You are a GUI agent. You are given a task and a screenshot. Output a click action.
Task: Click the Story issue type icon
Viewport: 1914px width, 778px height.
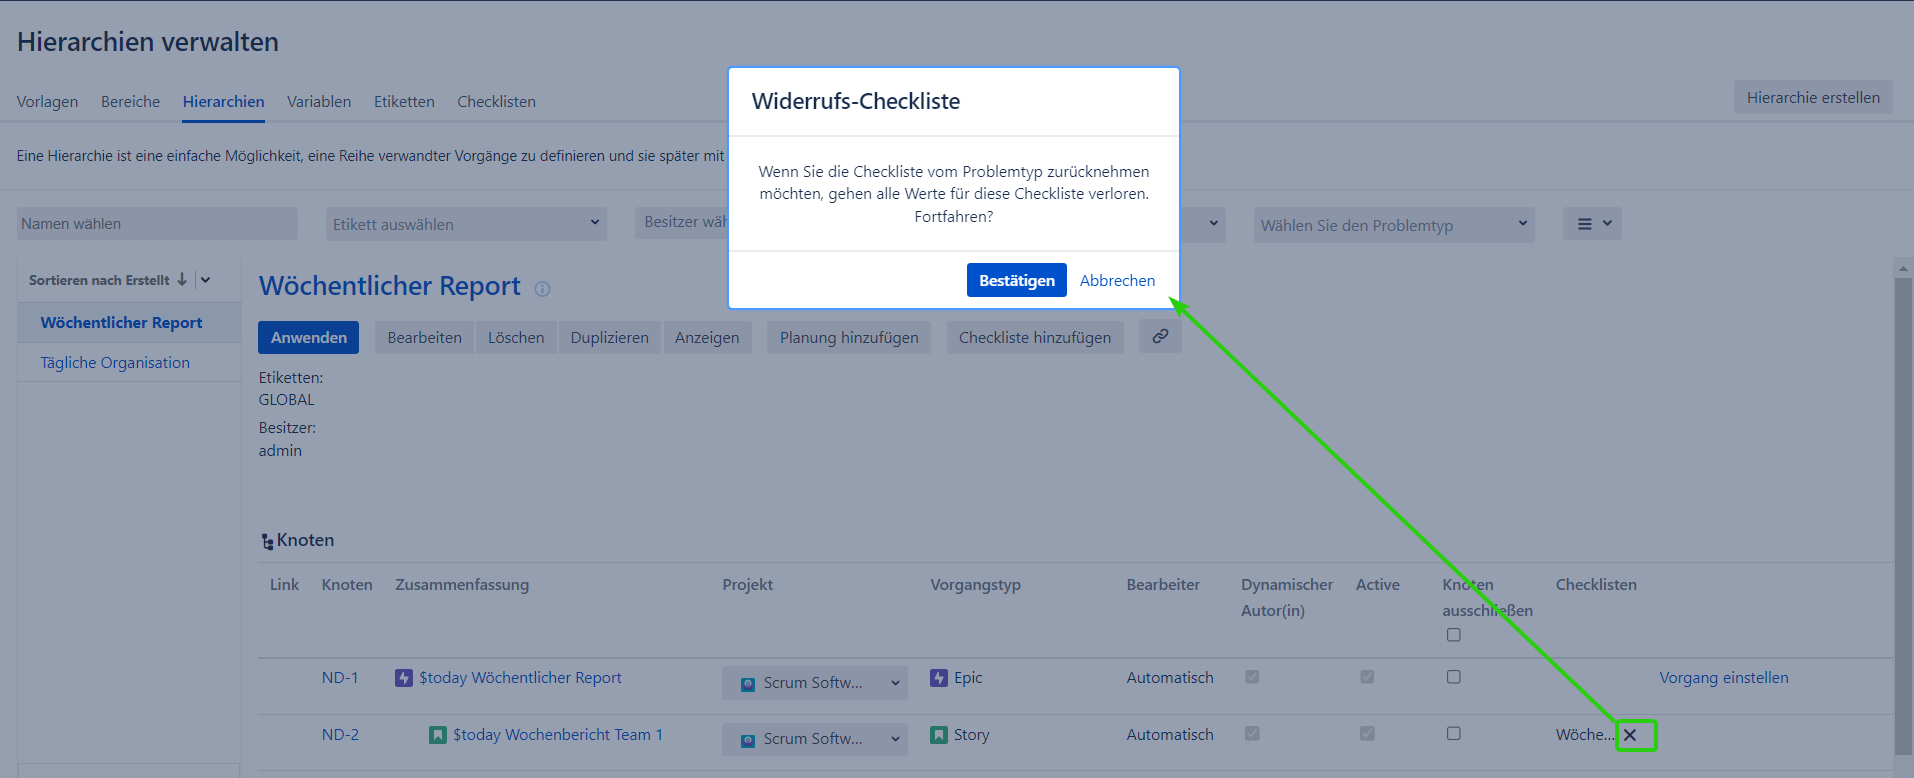939,735
